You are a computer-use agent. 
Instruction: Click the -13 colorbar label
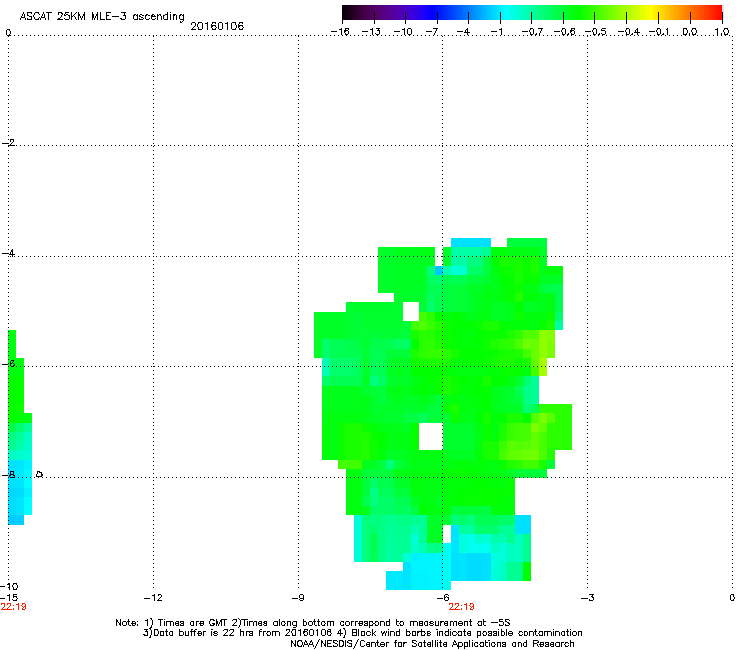[x=371, y=32]
